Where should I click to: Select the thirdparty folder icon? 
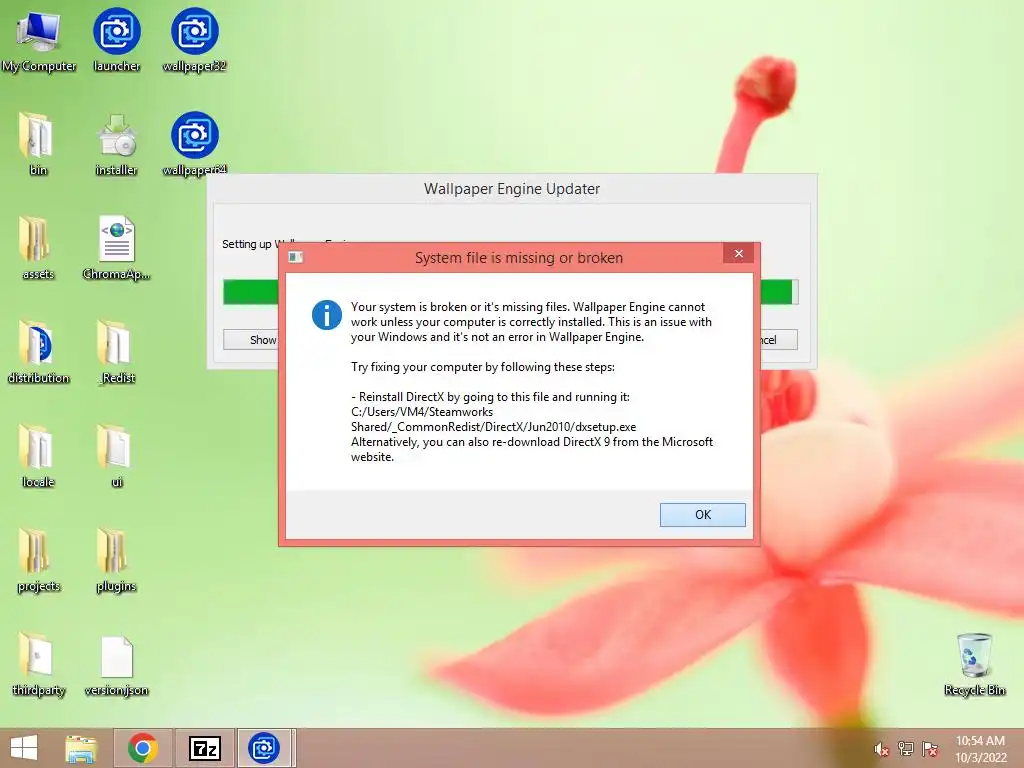pos(38,665)
